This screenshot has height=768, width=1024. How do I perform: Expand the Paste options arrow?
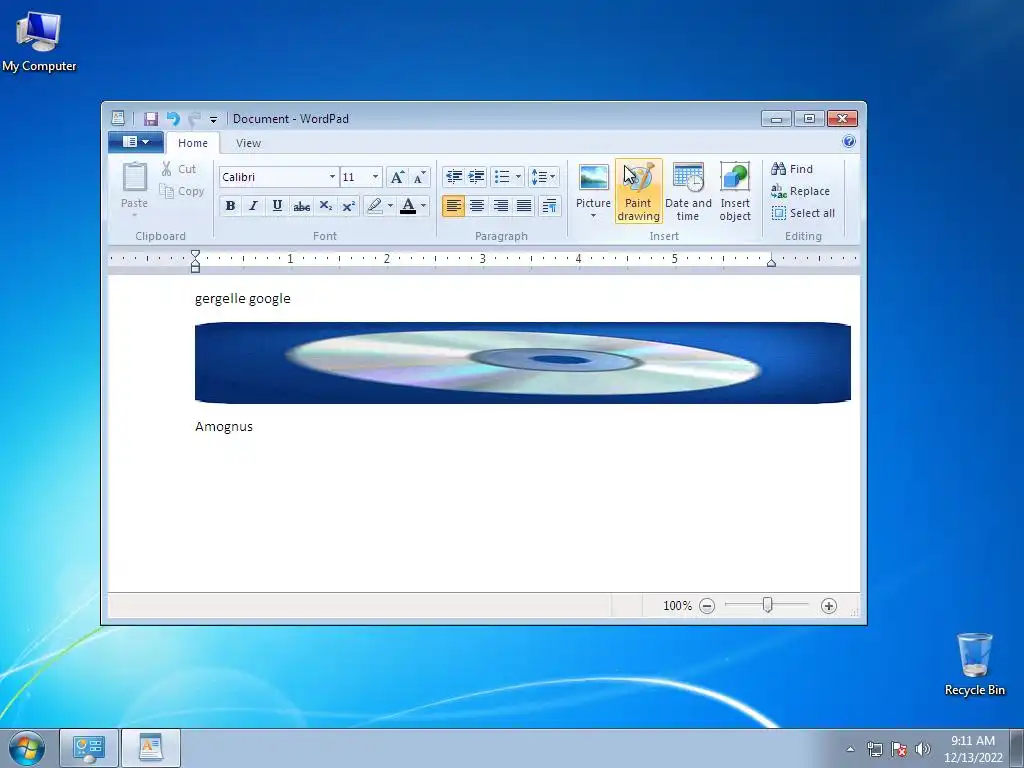point(135,215)
